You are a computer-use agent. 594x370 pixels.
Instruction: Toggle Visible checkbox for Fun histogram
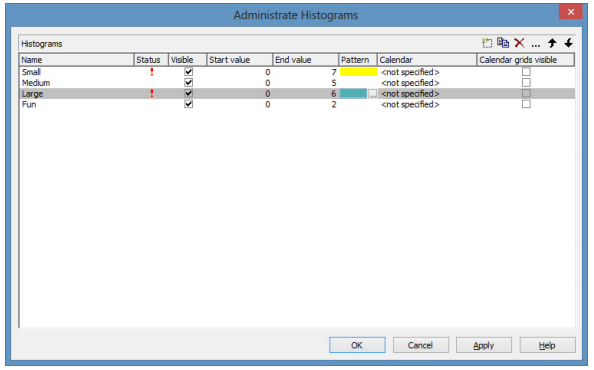pos(188,104)
